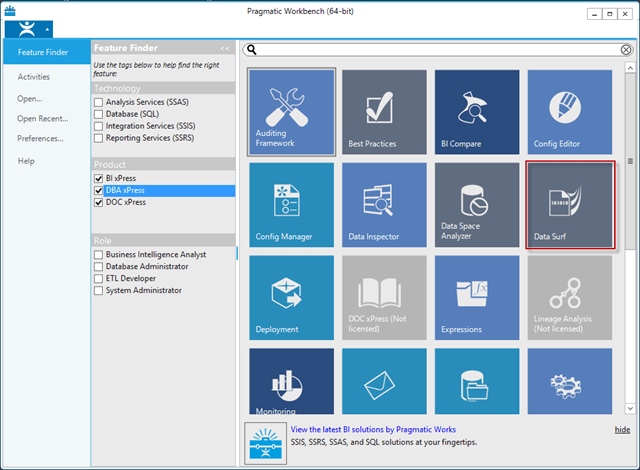Select Feature Finder in sidebar

pyautogui.click(x=47, y=52)
